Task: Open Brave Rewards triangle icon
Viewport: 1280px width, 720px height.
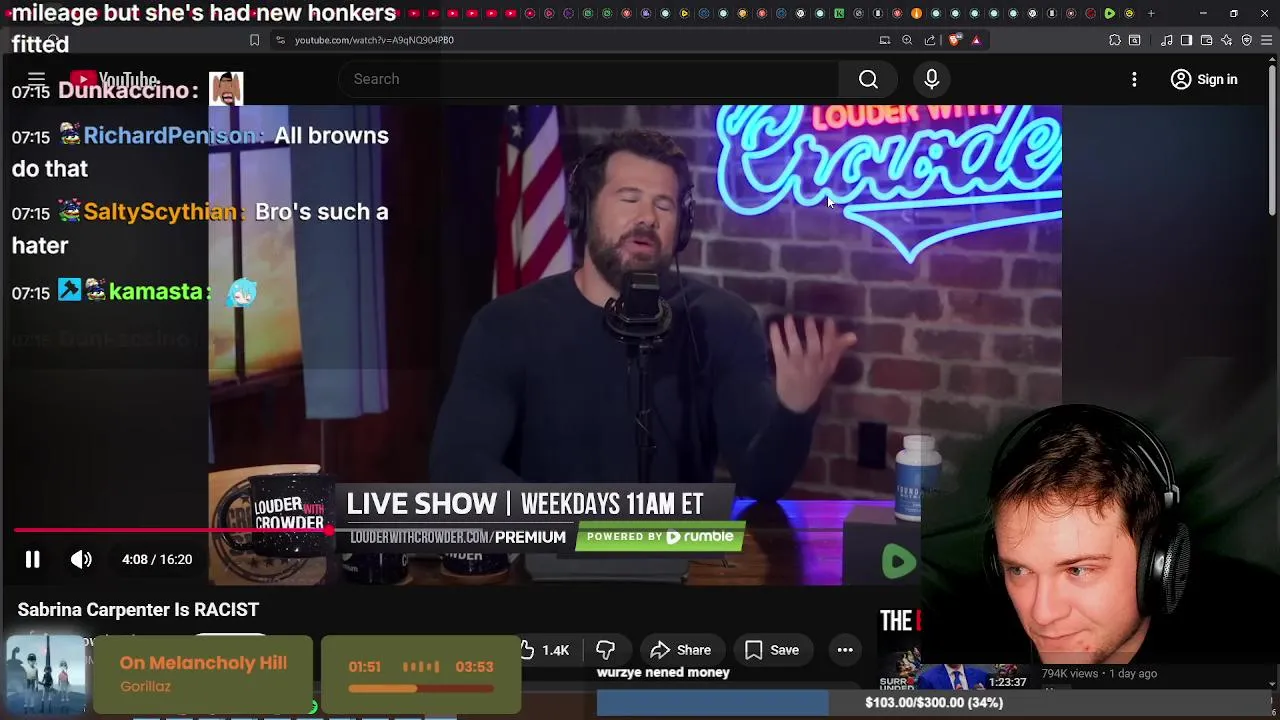Action: (x=976, y=40)
